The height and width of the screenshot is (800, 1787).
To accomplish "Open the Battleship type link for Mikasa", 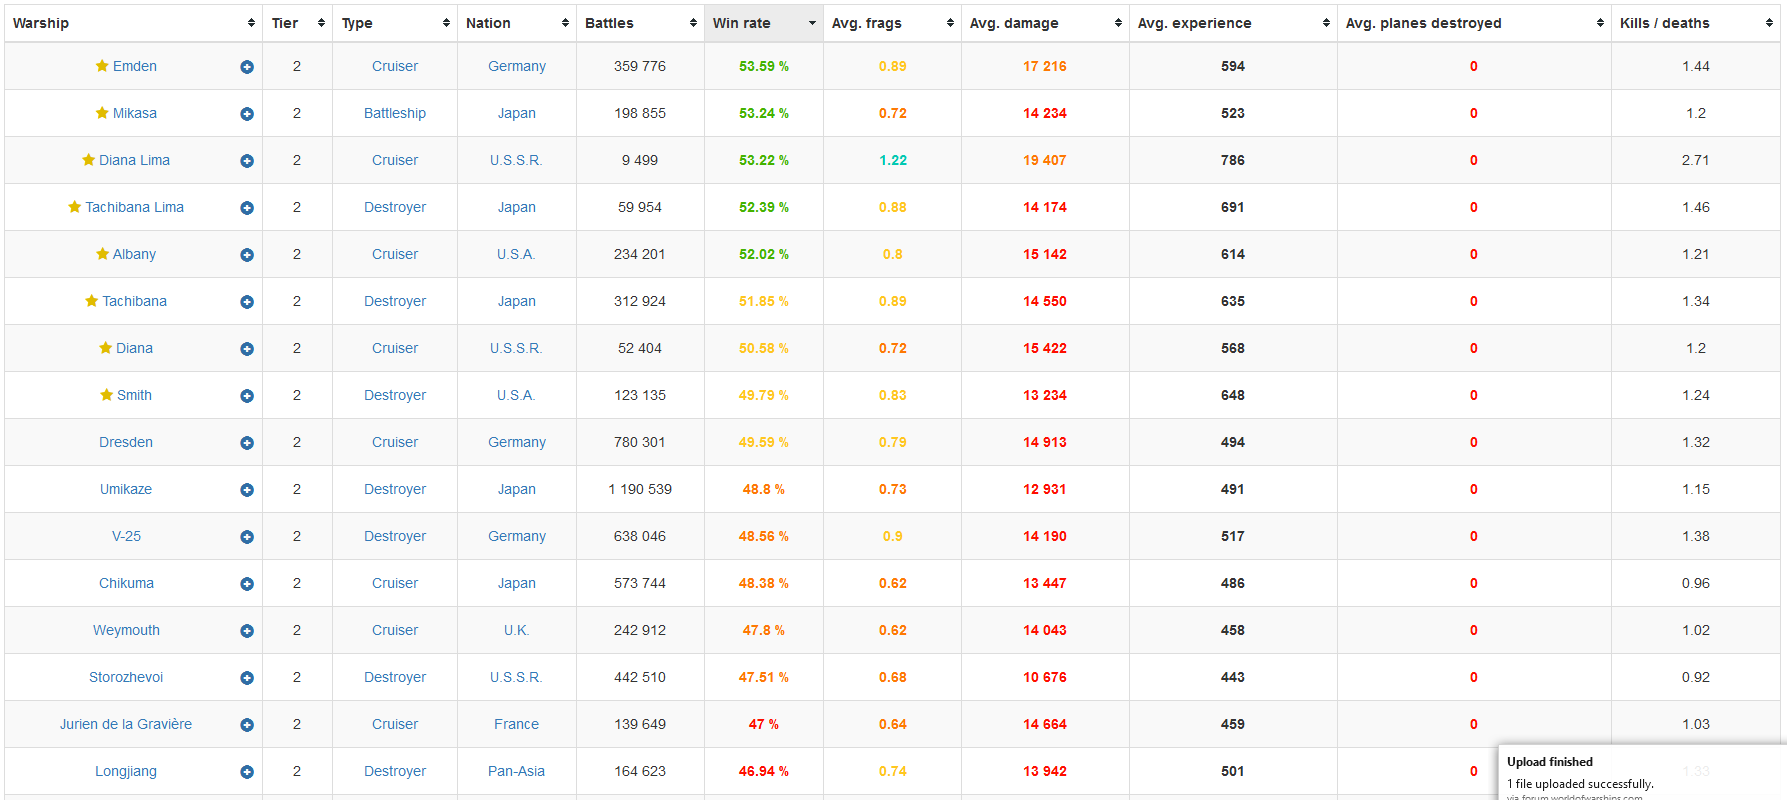I will coord(395,113).
